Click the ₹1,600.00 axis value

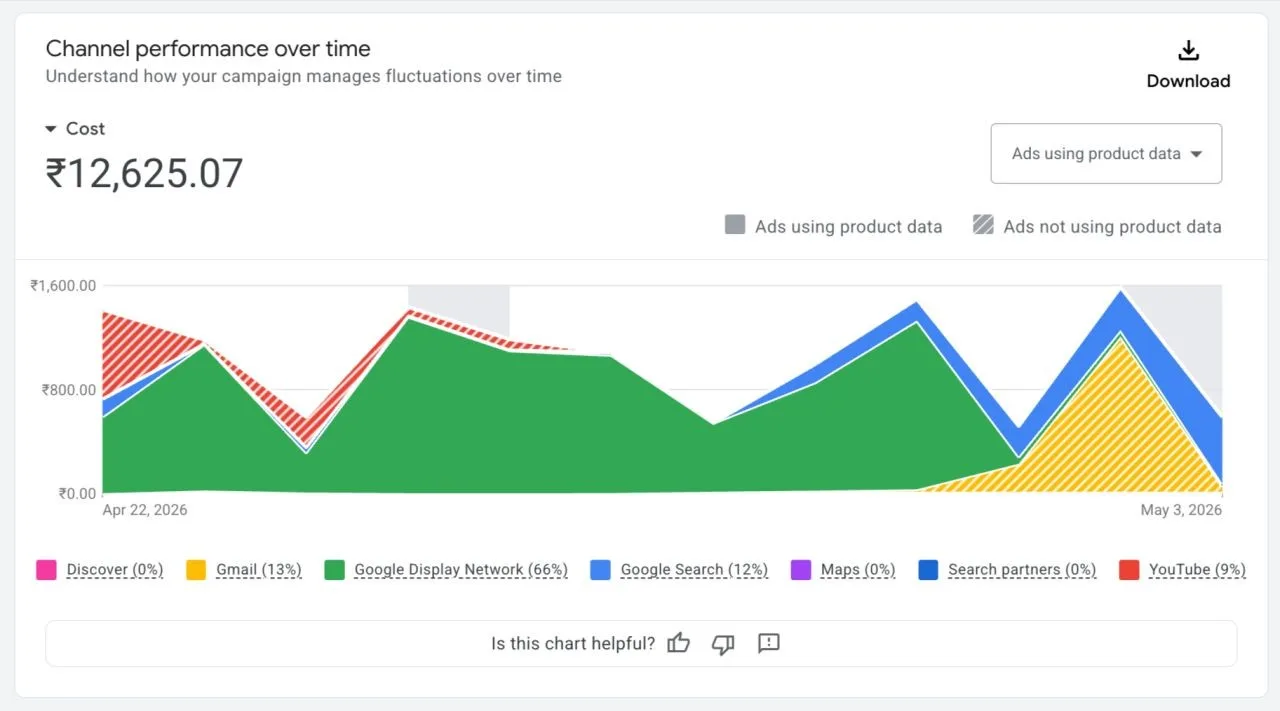click(x=63, y=286)
